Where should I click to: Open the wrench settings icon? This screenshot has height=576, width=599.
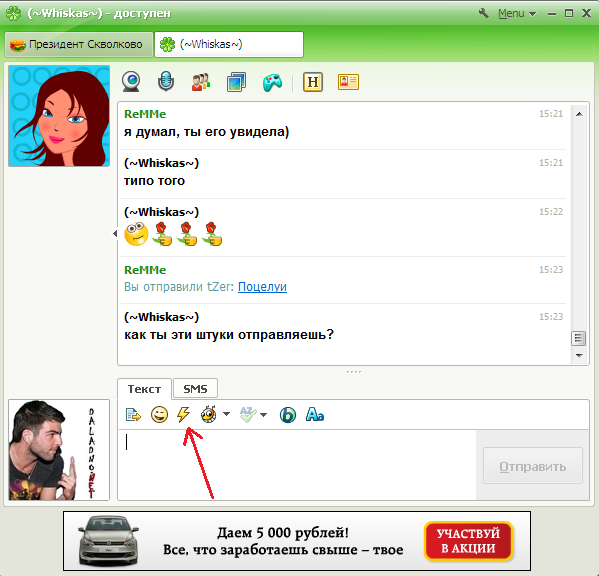[x=484, y=13]
